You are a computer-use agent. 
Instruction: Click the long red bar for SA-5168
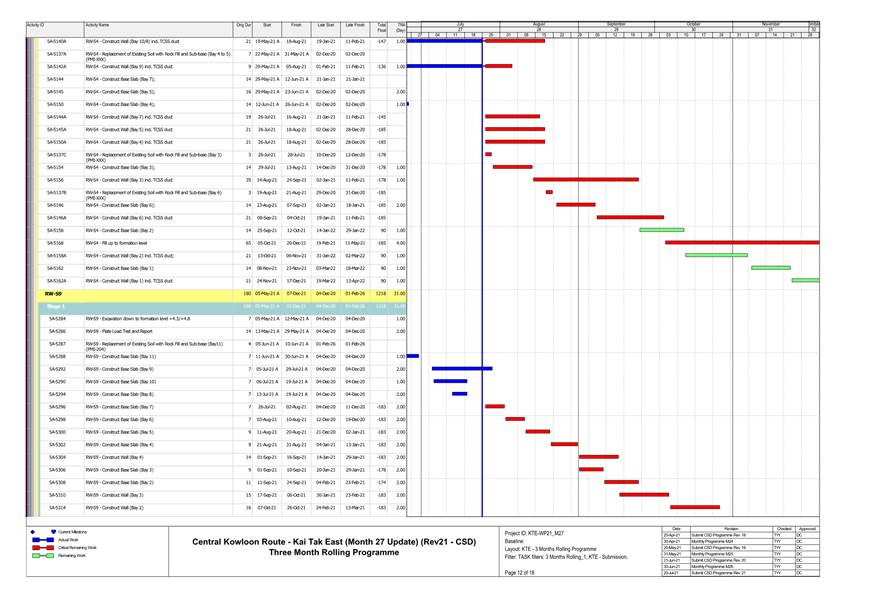[x=740, y=243]
